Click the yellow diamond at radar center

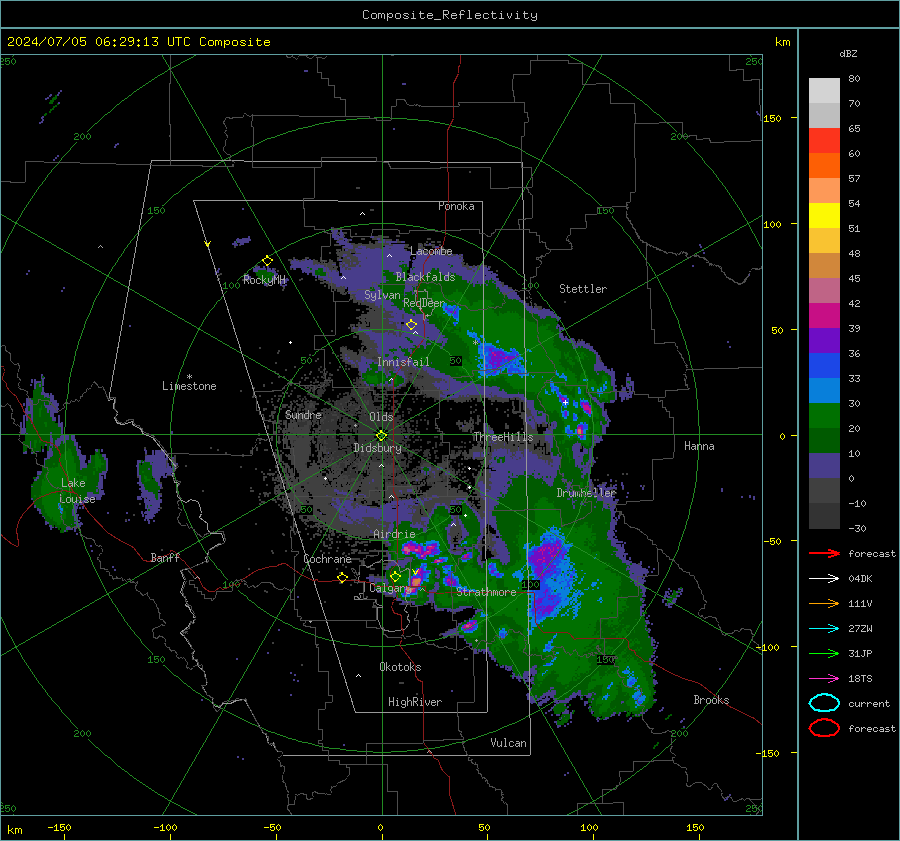click(x=381, y=435)
